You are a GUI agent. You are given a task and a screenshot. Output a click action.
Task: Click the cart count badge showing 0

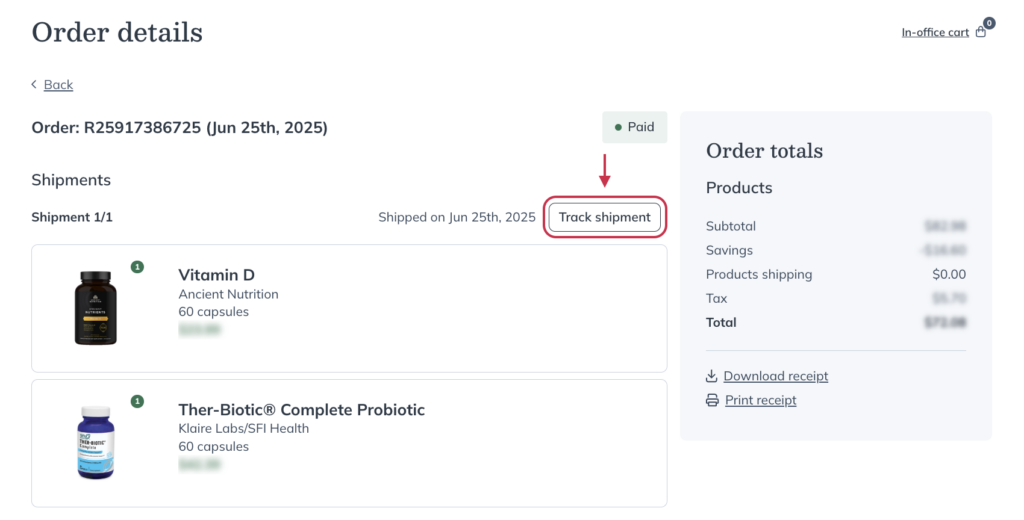[989, 23]
